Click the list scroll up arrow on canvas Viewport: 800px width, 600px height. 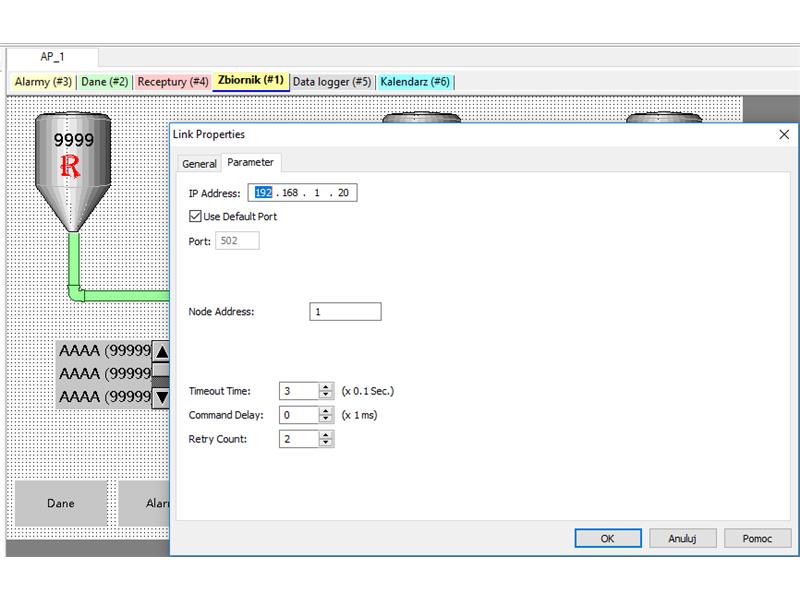point(161,352)
